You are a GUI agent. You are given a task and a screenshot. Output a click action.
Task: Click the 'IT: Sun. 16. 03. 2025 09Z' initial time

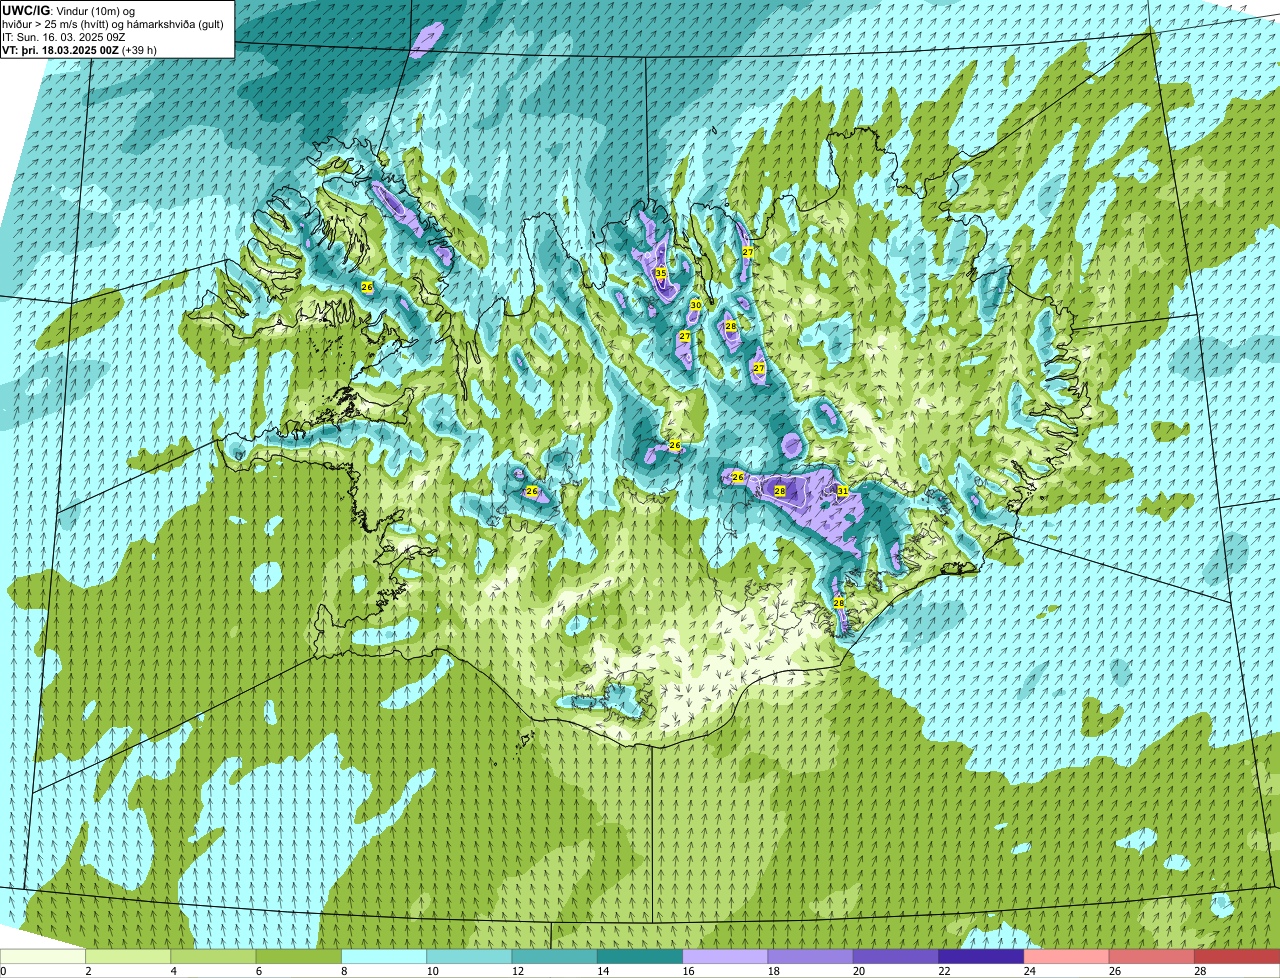click(x=64, y=36)
